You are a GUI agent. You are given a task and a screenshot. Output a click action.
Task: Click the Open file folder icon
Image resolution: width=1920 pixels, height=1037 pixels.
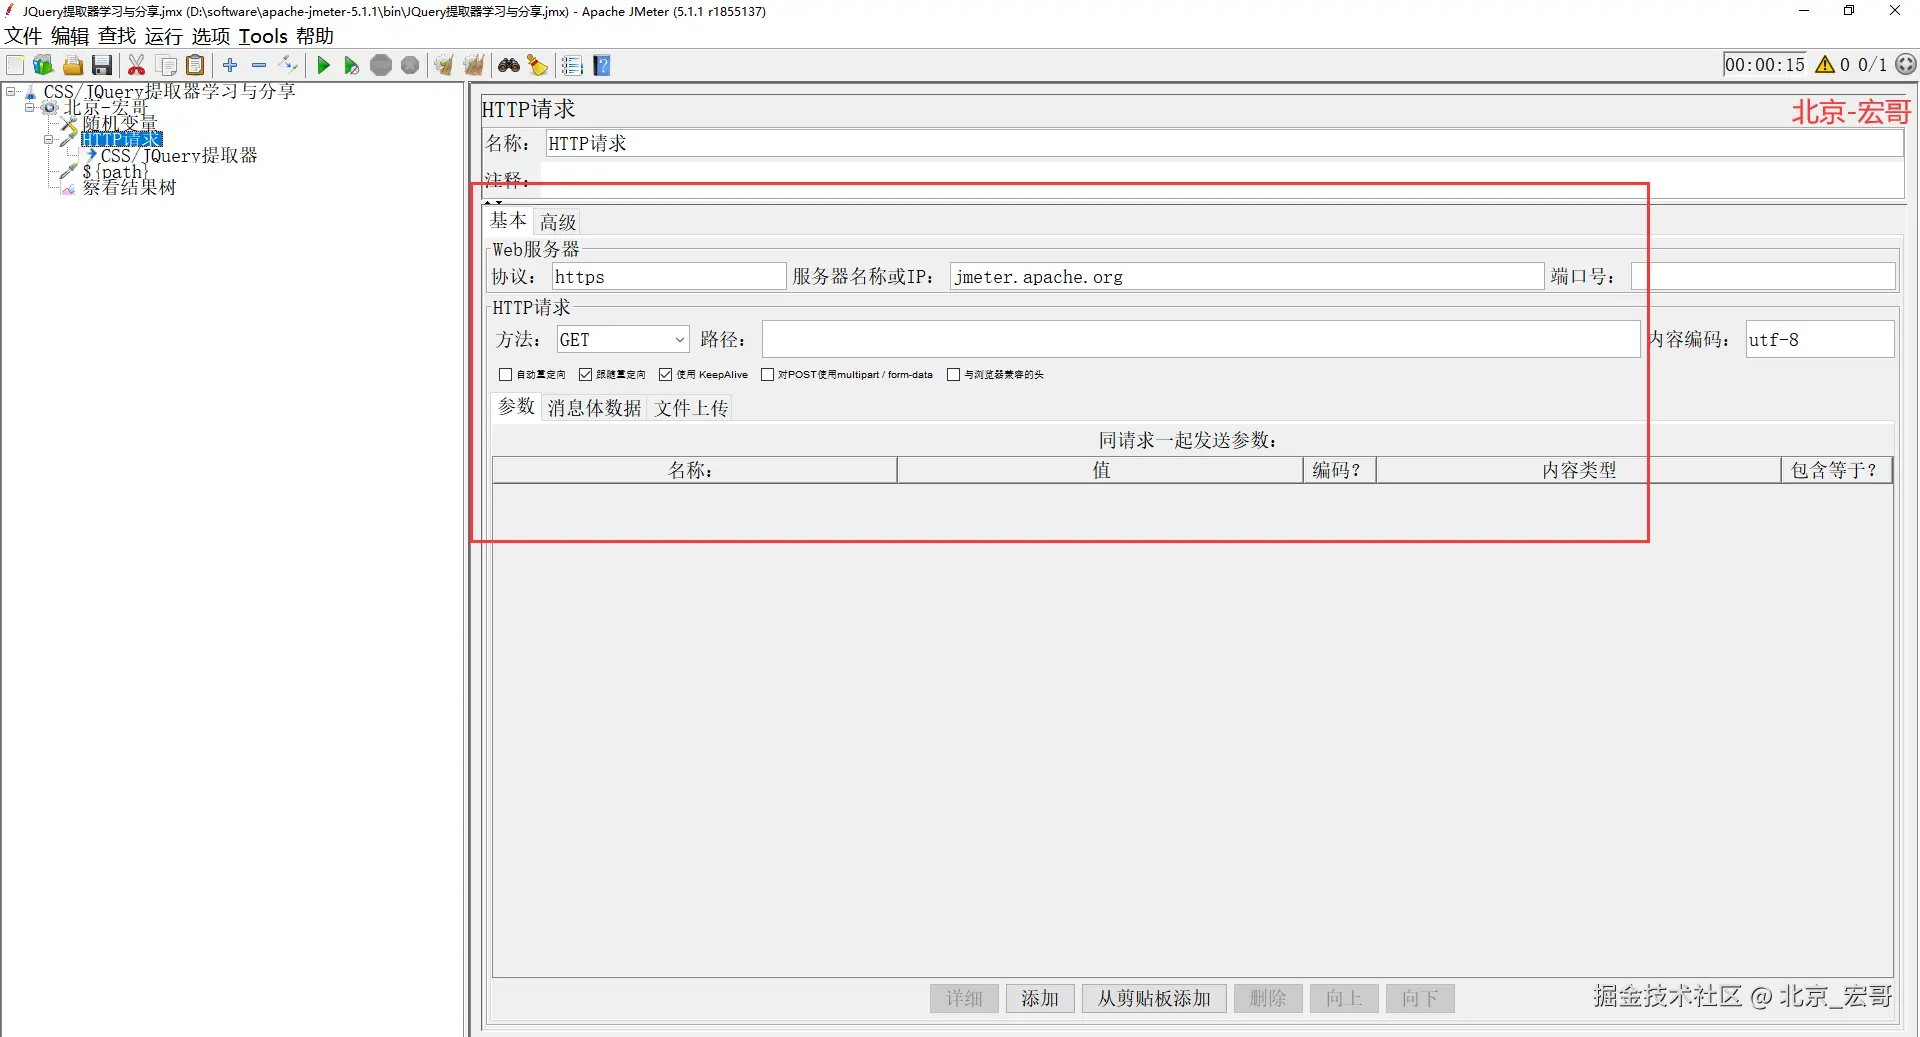73,66
